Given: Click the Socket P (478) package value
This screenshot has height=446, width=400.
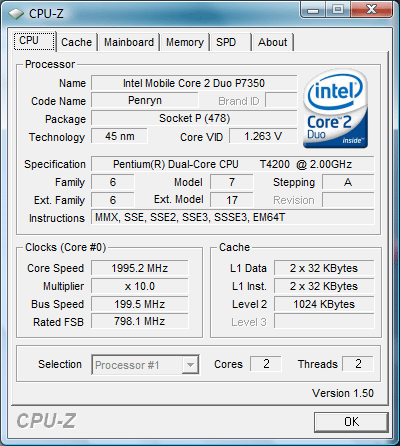Looking at the screenshot, I should tap(194, 118).
